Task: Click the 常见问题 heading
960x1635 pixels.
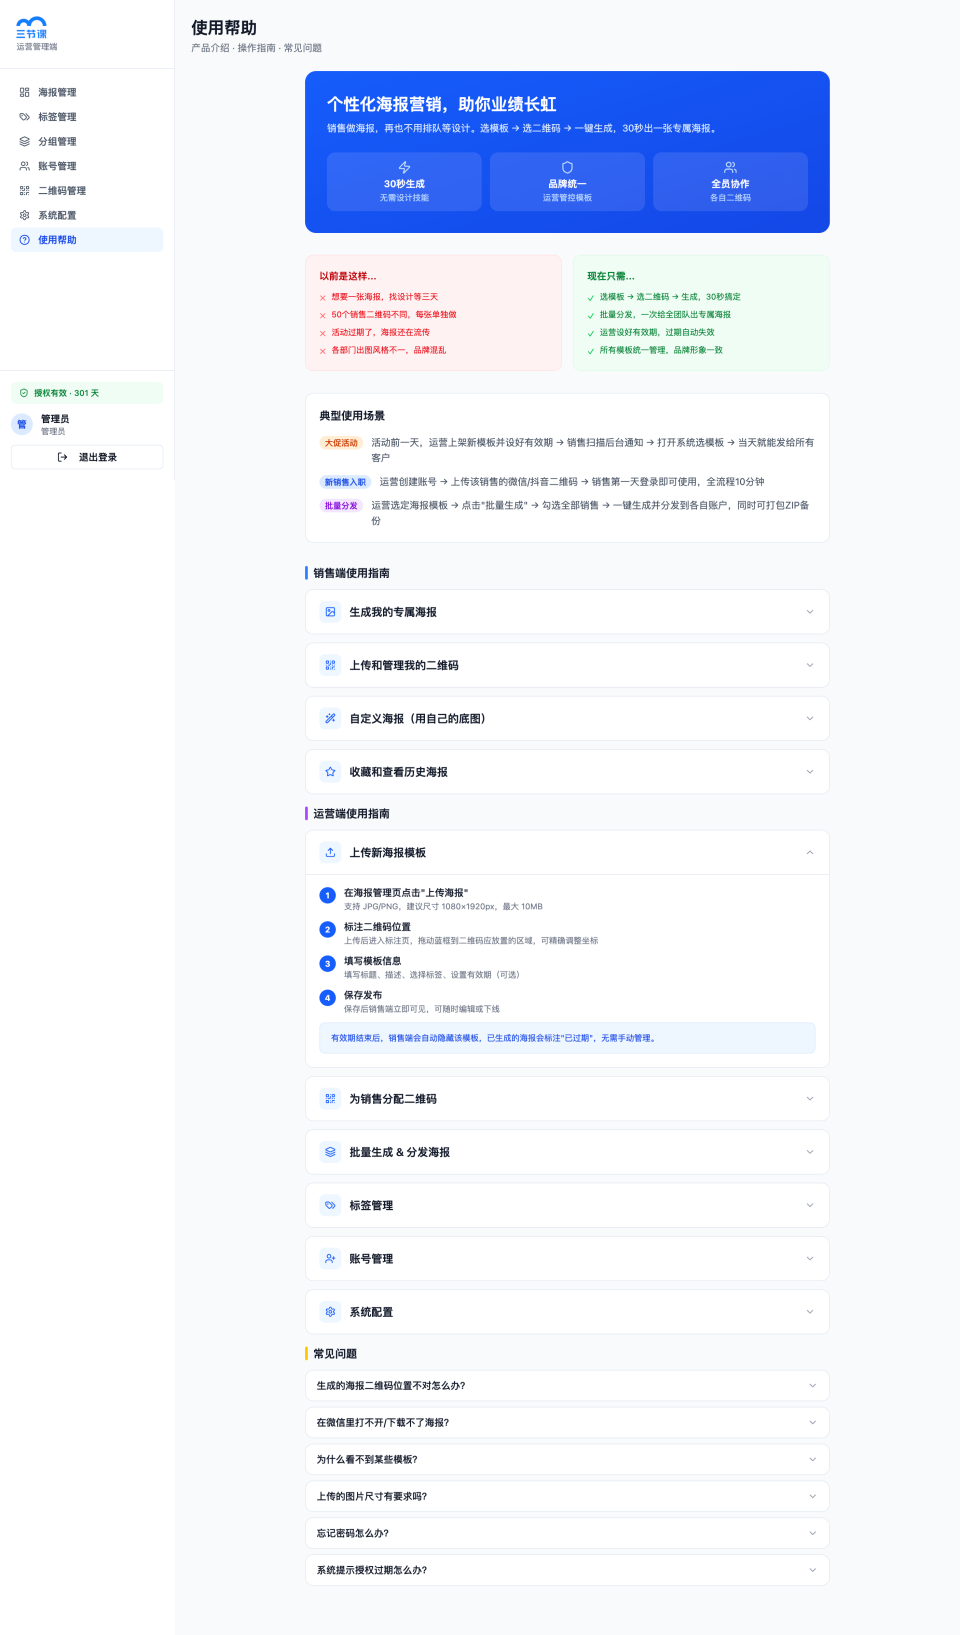Action: [335, 1354]
